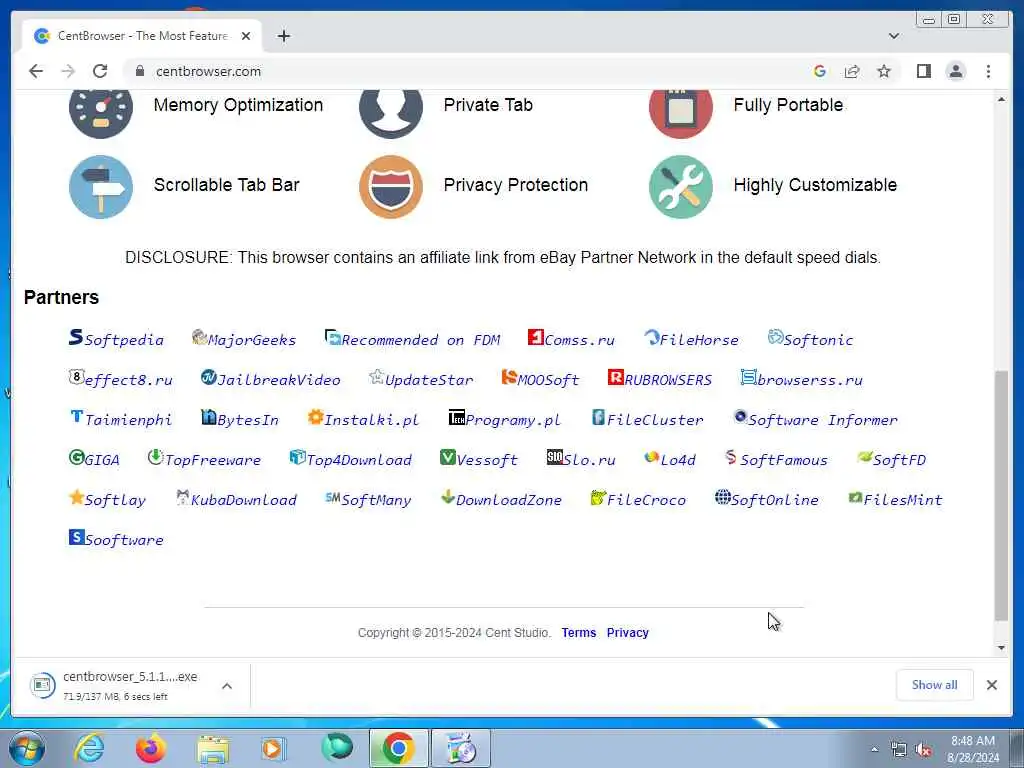
Task: Expand the tab search chevron
Action: coord(893,36)
